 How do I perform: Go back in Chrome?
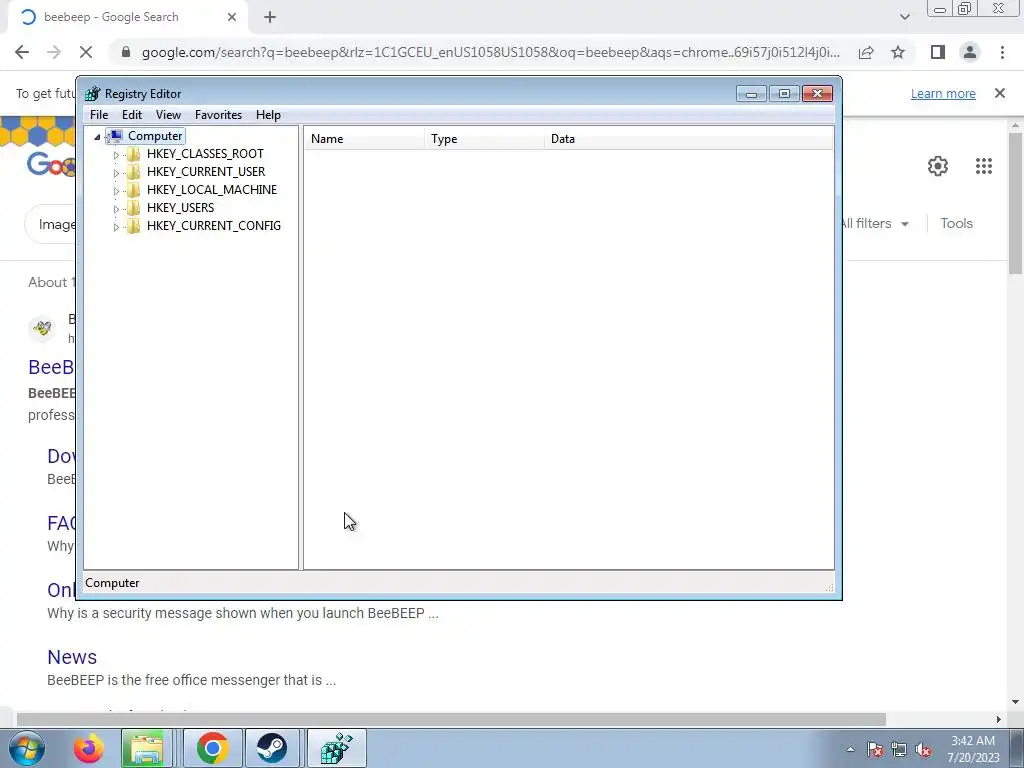tap(22, 52)
